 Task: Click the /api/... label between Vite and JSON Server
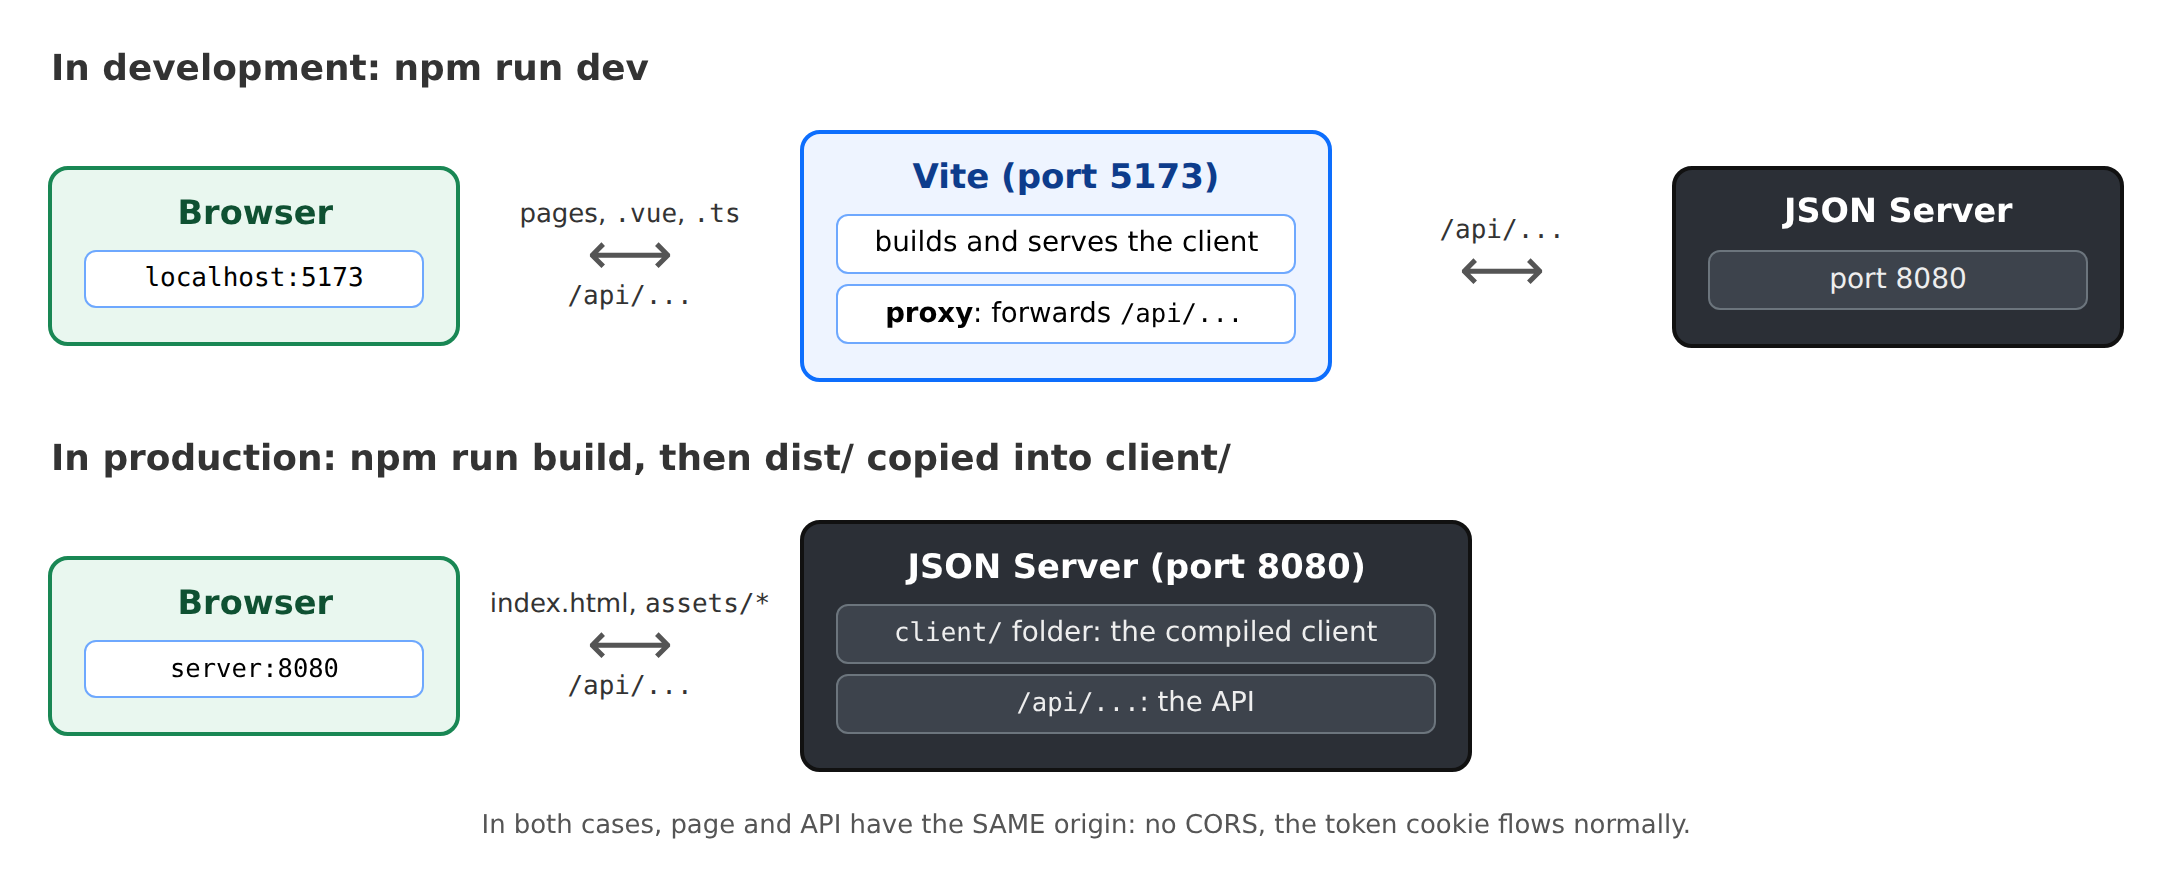pos(1501,230)
